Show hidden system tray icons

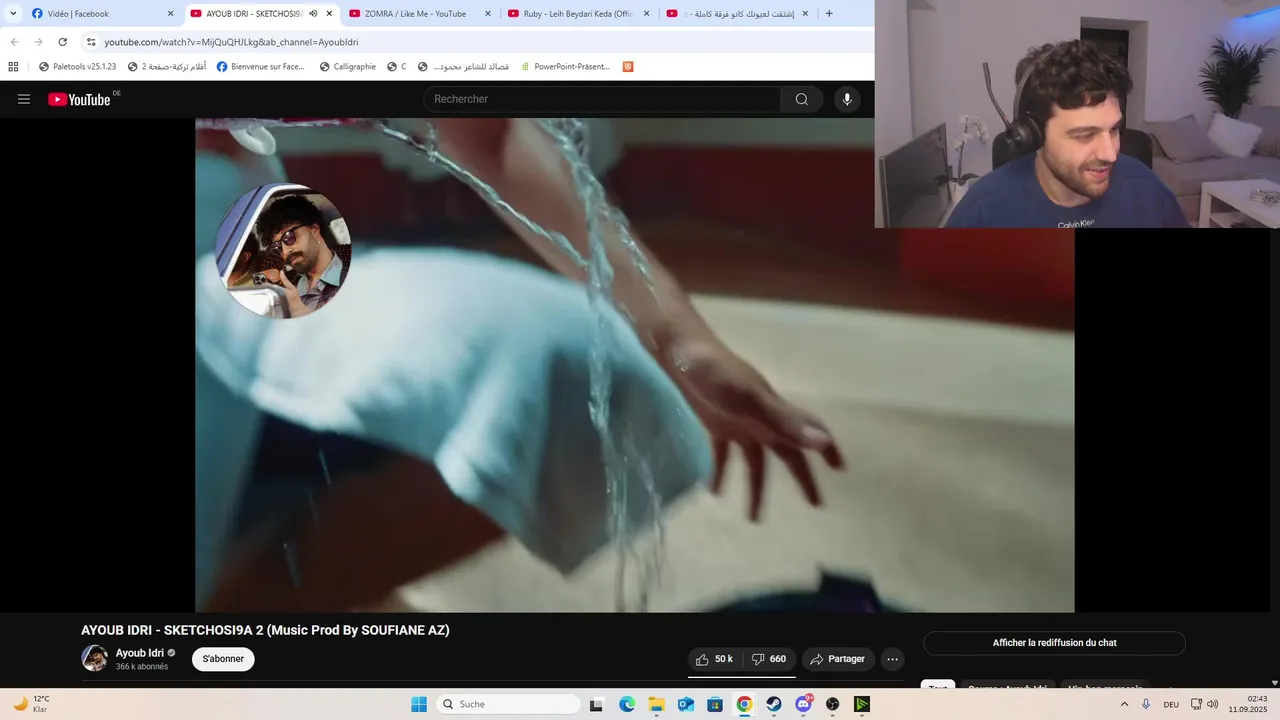point(1124,704)
